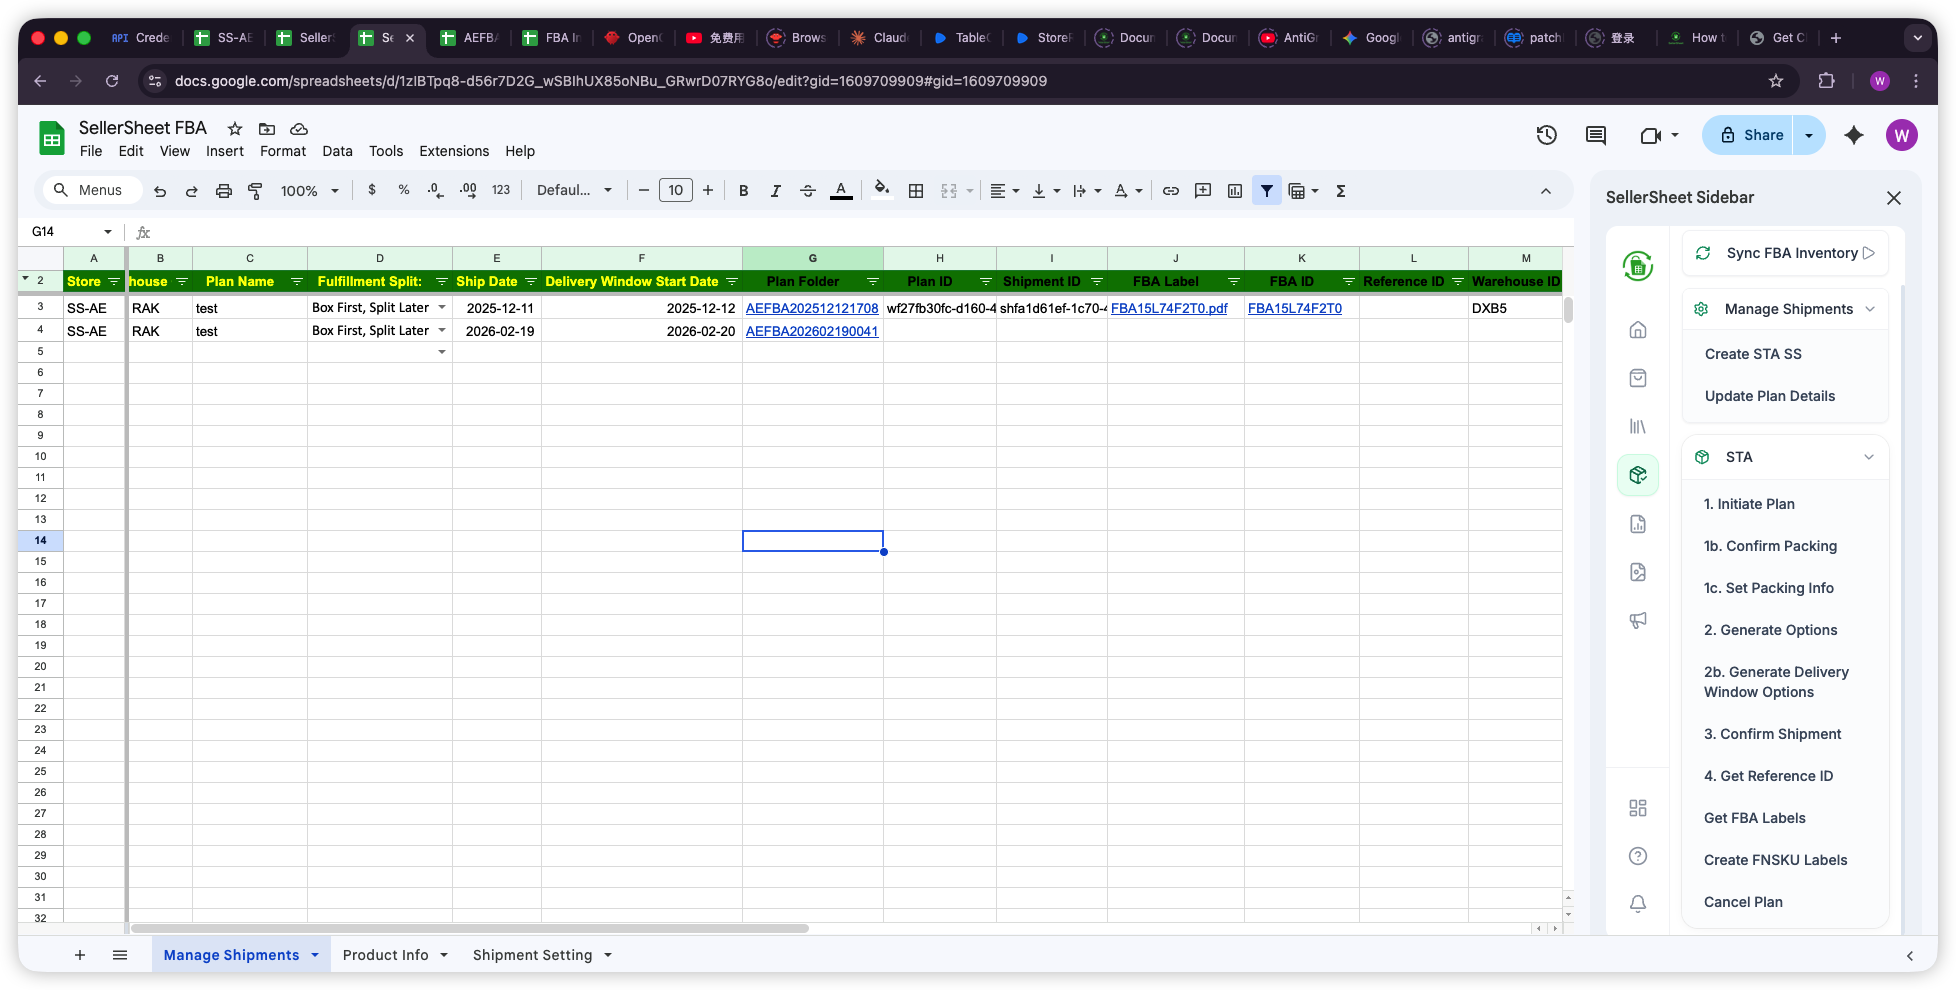
Task: Open the notifications bell icon in sidebar
Action: pyautogui.click(x=1637, y=903)
